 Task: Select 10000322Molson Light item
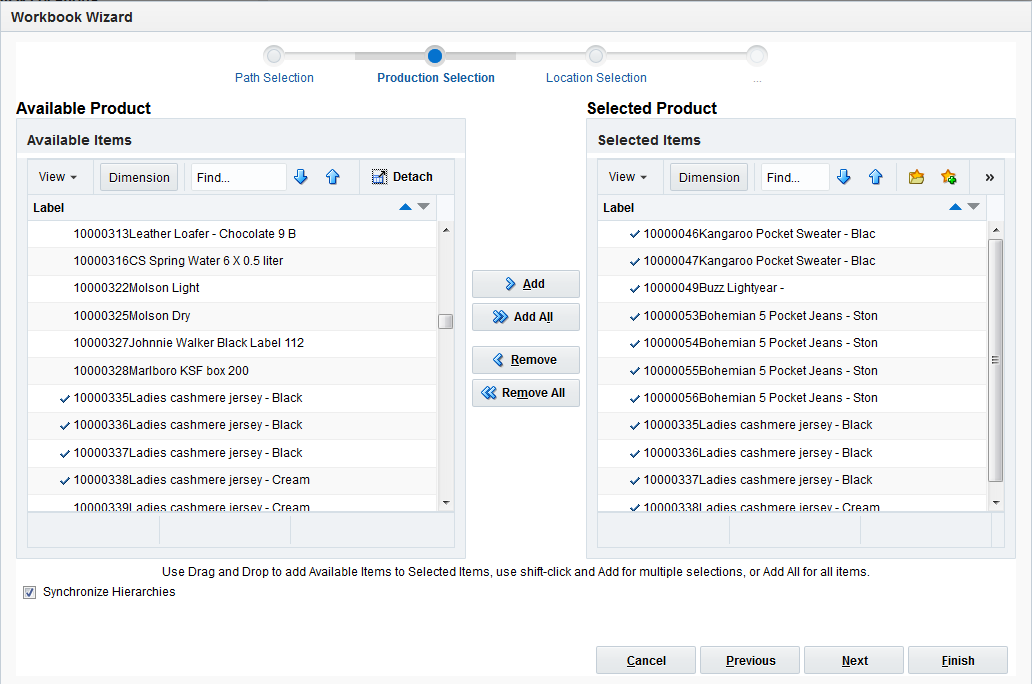(232, 288)
